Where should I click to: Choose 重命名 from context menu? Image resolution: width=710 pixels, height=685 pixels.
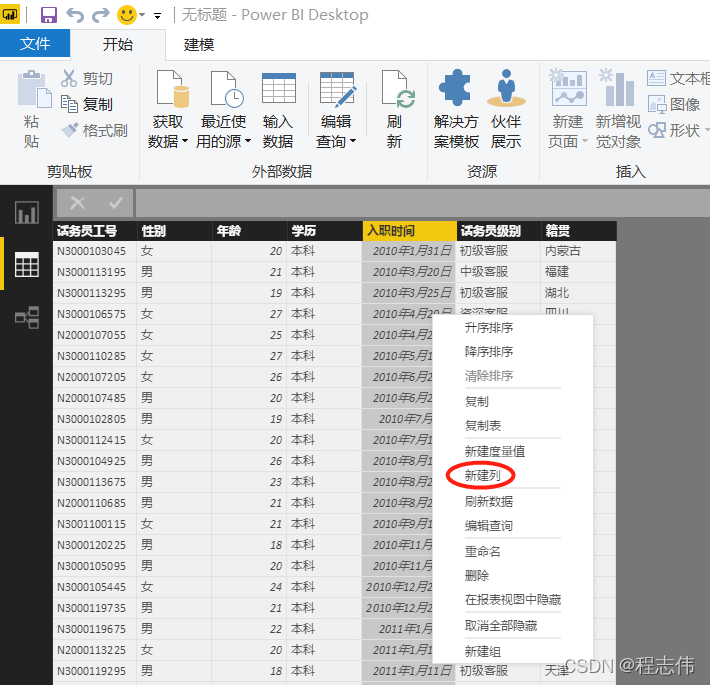click(x=483, y=551)
